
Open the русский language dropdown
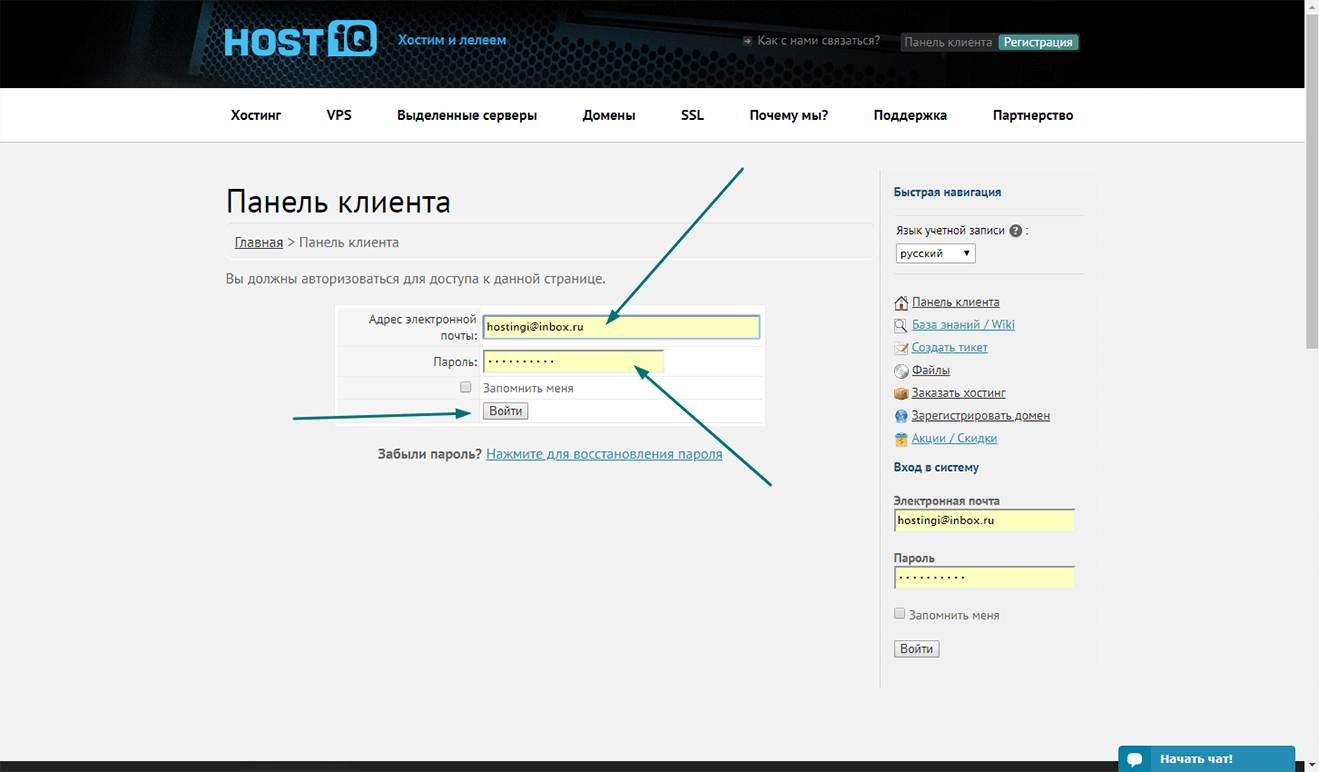pos(936,254)
